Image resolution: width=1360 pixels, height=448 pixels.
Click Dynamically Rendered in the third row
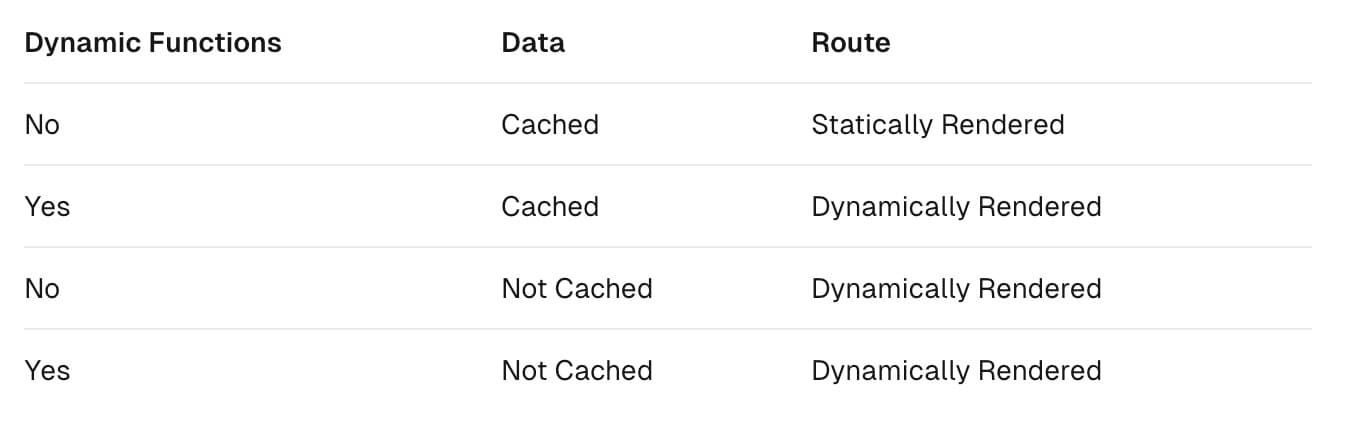tap(956, 289)
